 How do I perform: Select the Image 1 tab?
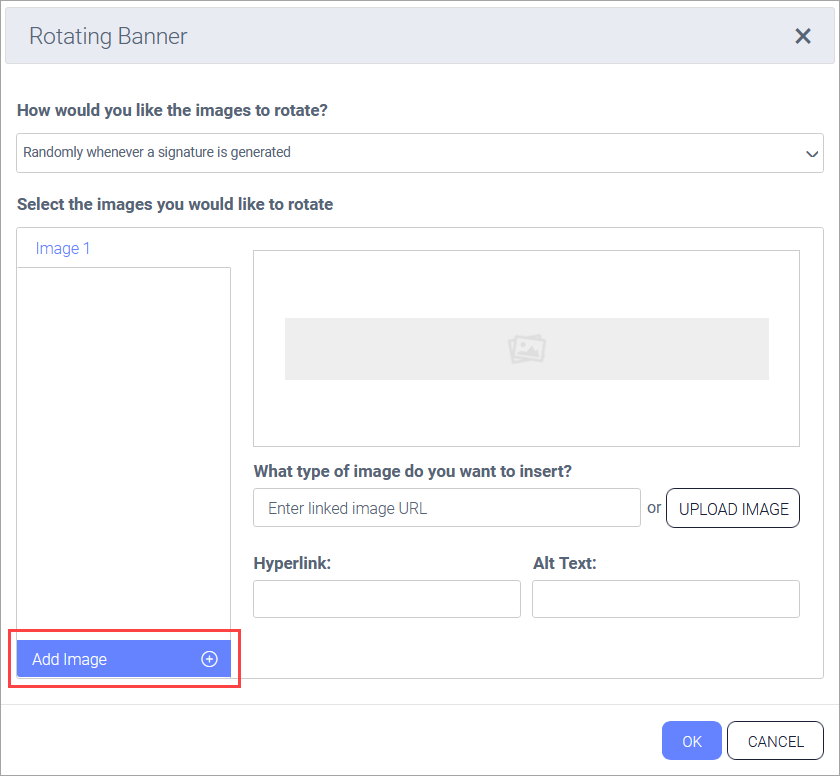63,248
